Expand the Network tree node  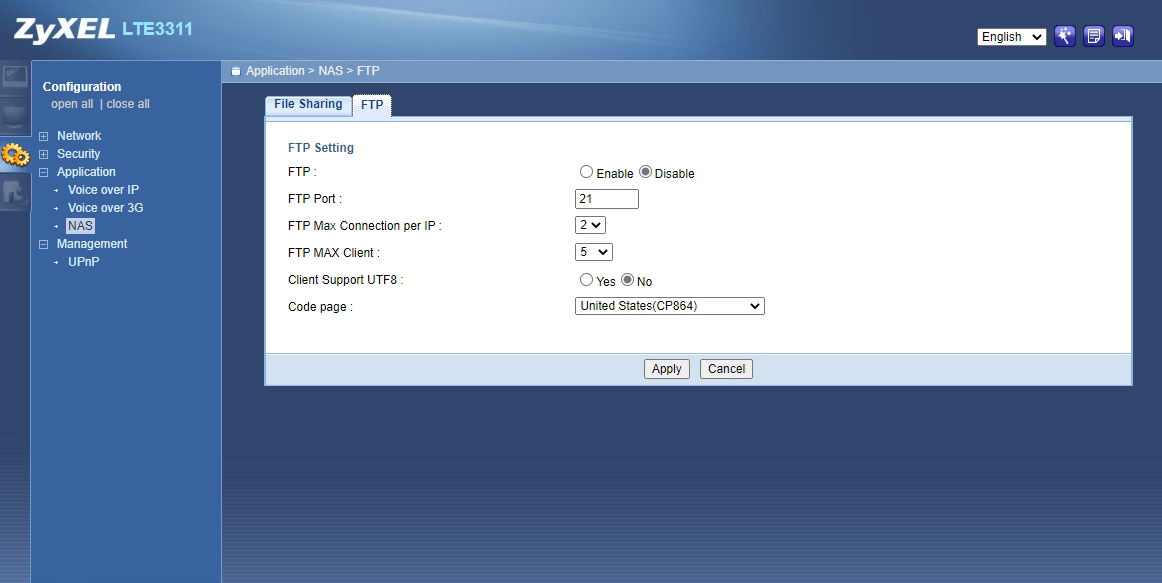pos(43,136)
